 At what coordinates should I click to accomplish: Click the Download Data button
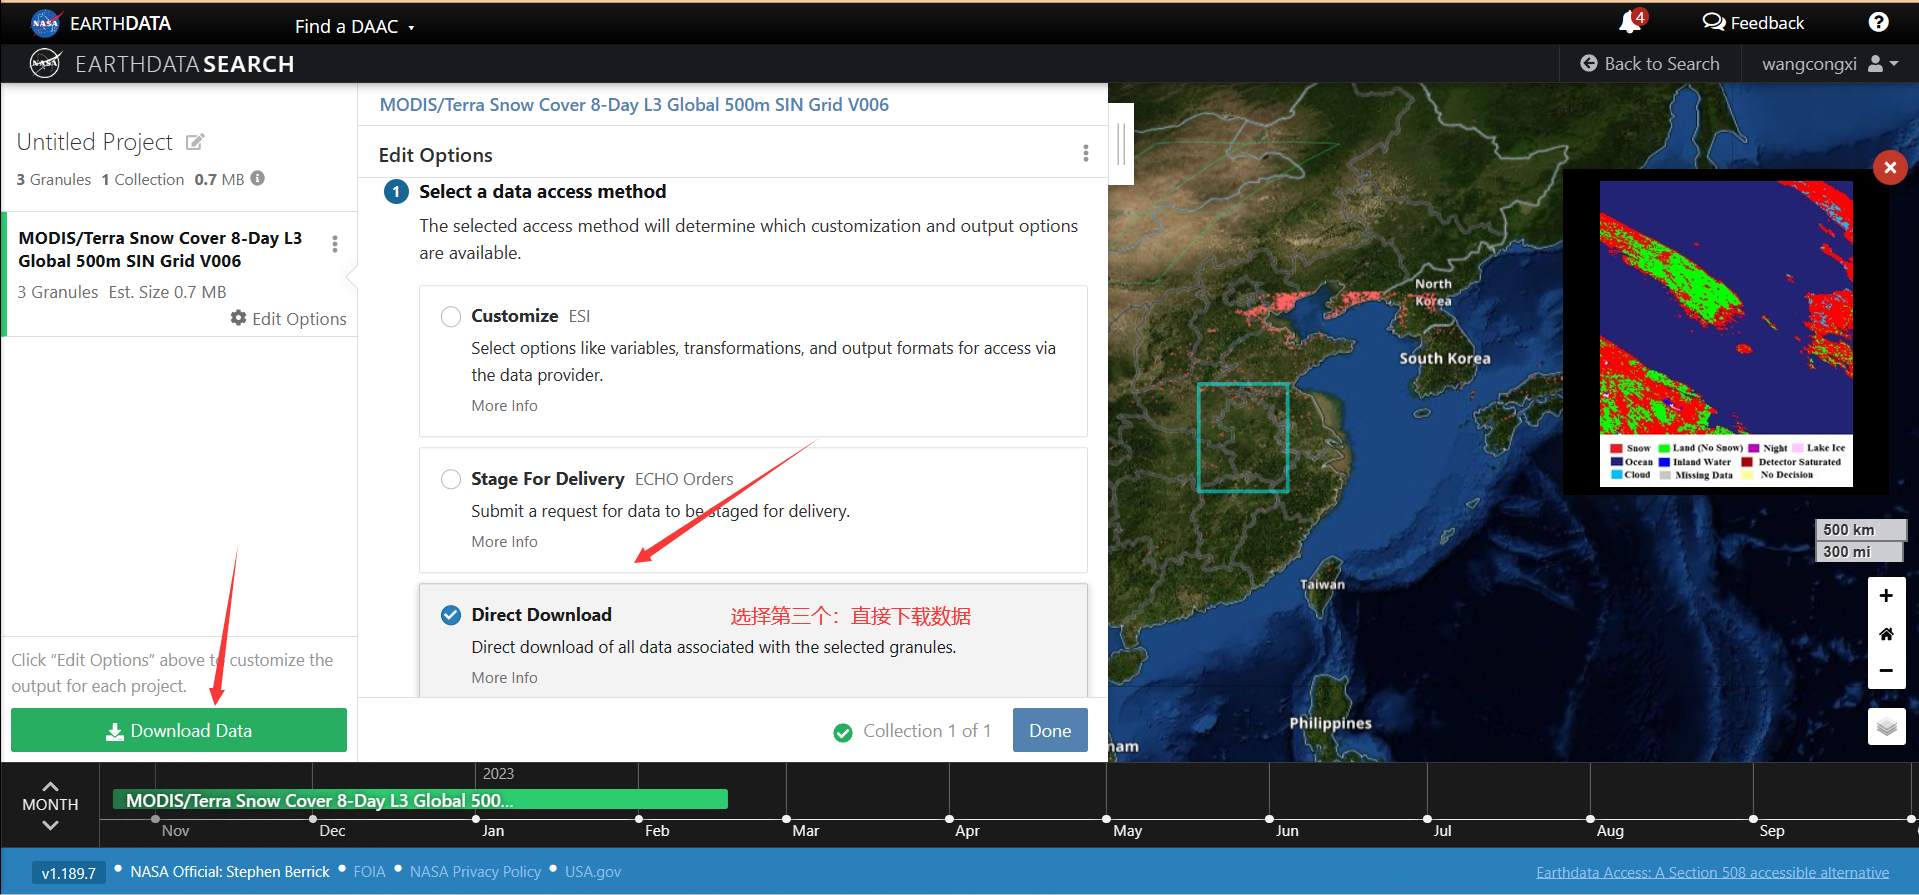(179, 730)
